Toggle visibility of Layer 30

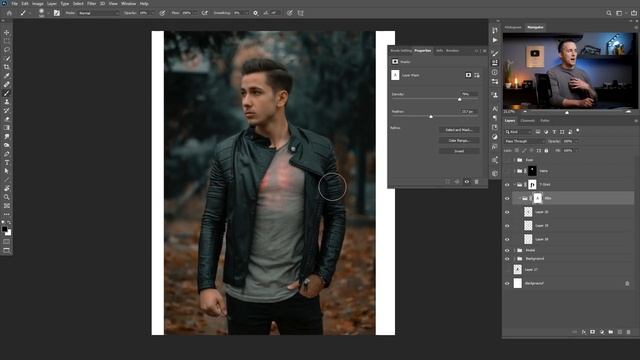pos(507,212)
